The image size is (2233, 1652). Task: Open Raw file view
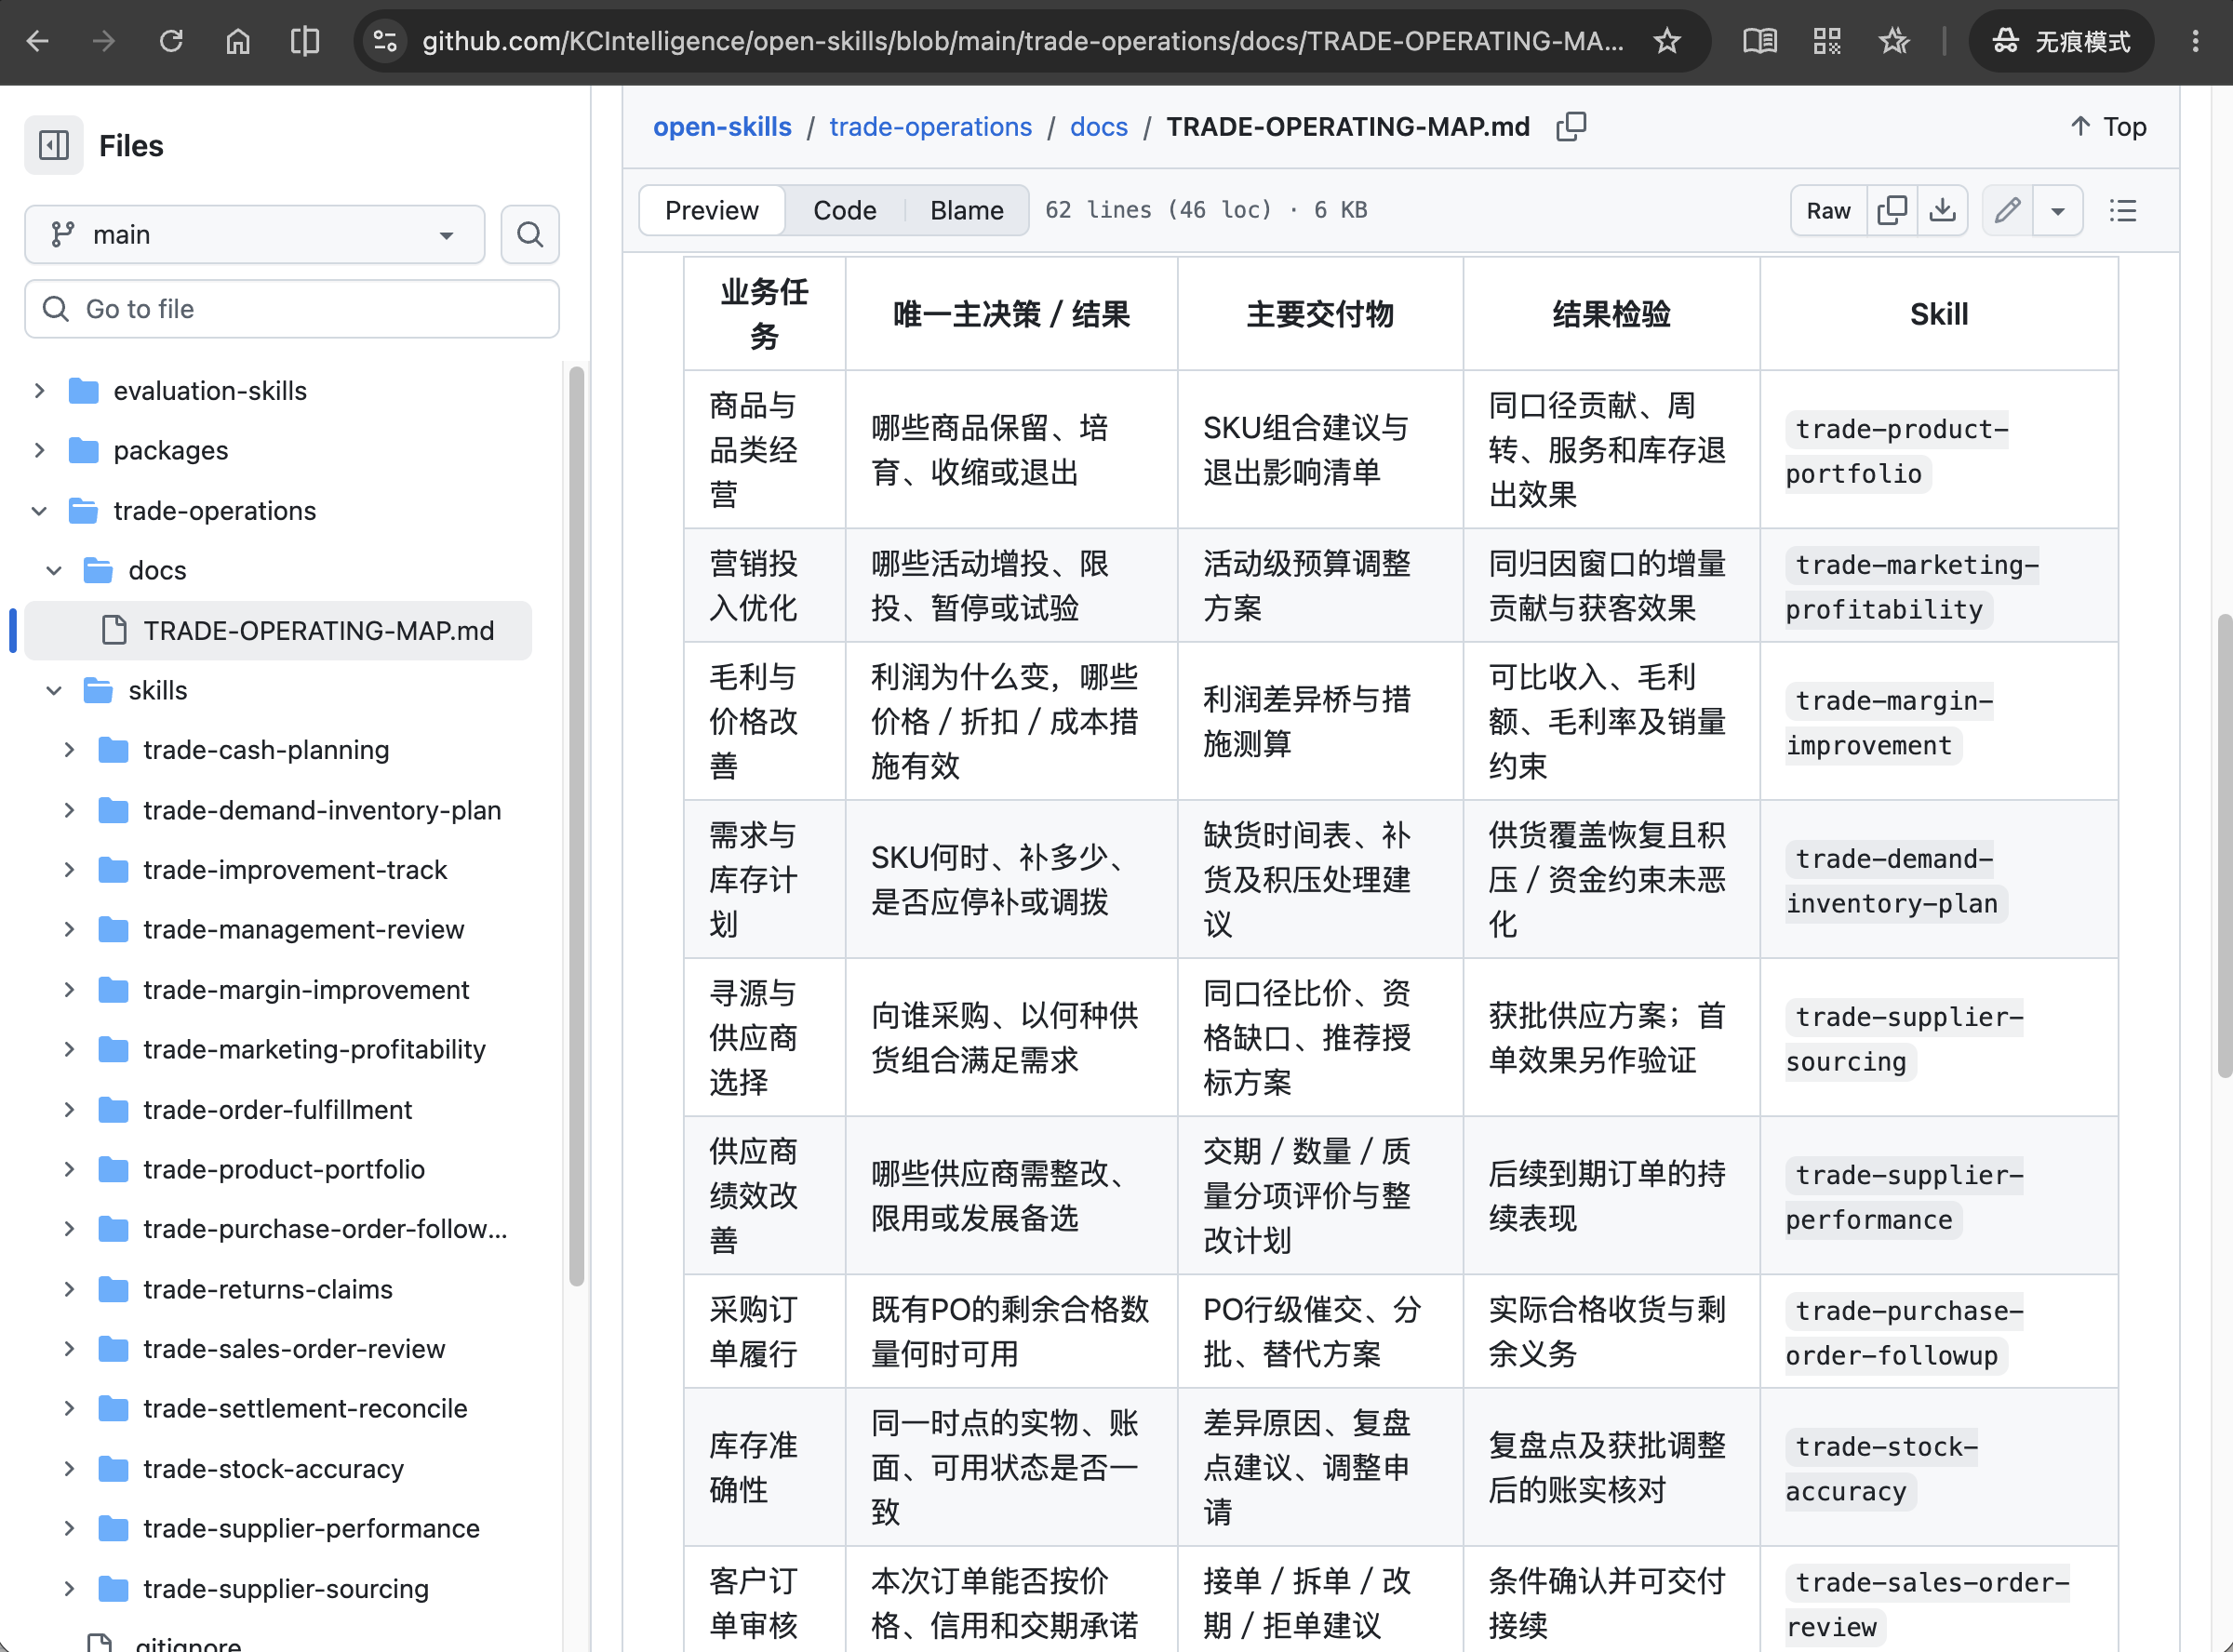(x=1829, y=210)
